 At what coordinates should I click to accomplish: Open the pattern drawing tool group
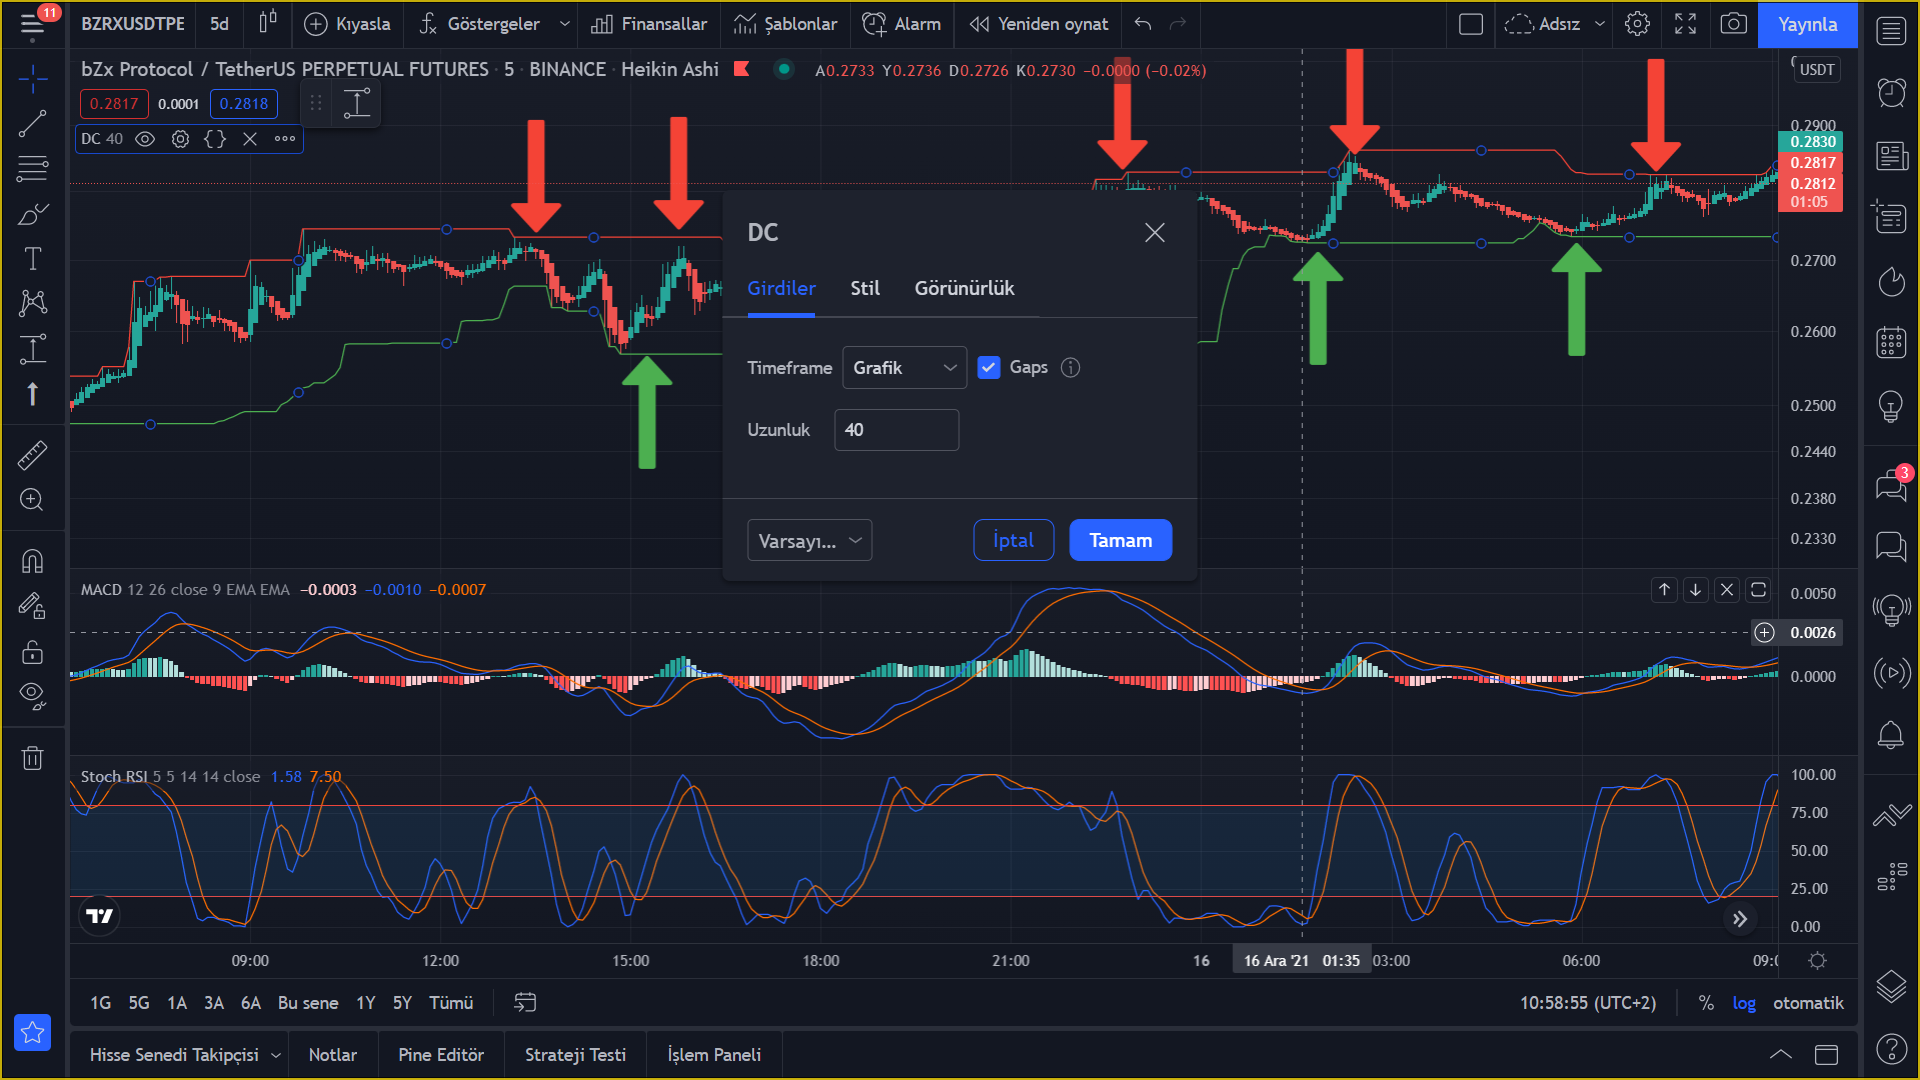coord(32,304)
